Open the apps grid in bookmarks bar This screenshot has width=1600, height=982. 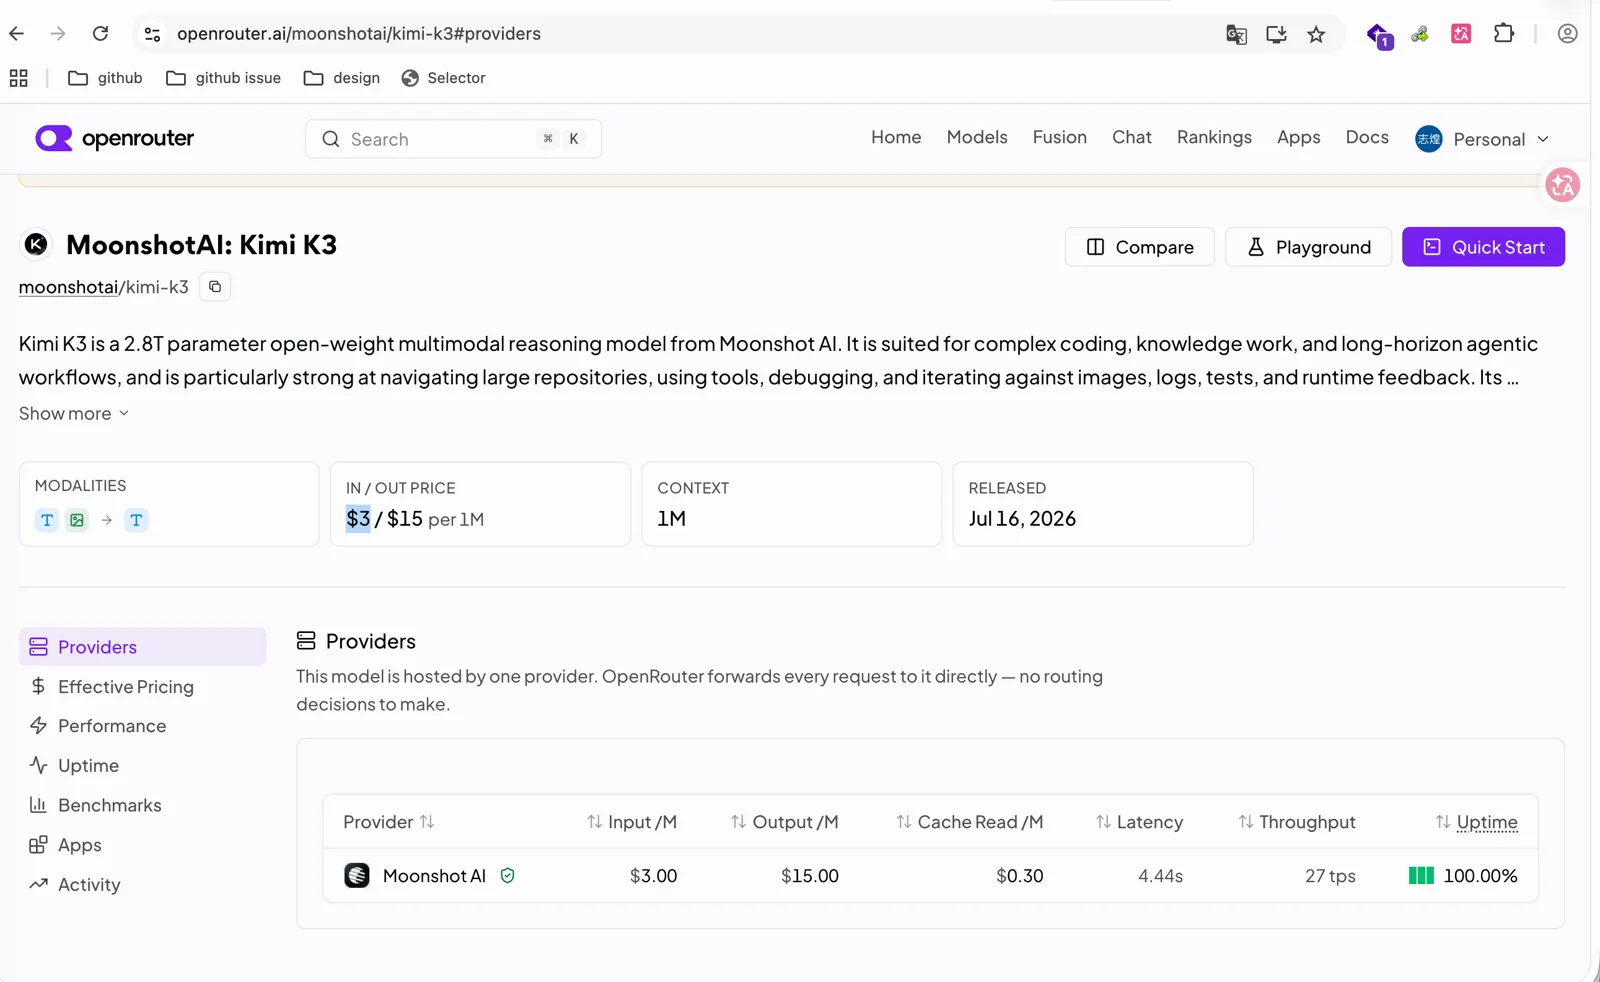click(x=19, y=78)
